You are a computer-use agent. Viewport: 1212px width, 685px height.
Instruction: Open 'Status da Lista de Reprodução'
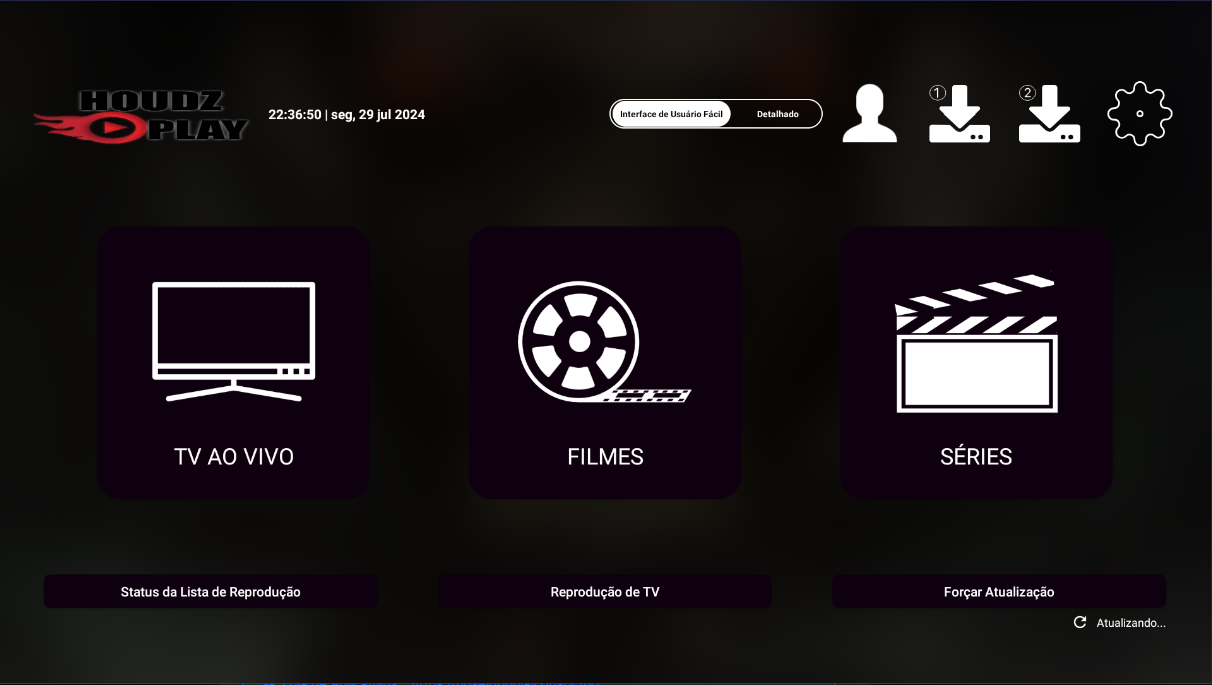tap(210, 592)
